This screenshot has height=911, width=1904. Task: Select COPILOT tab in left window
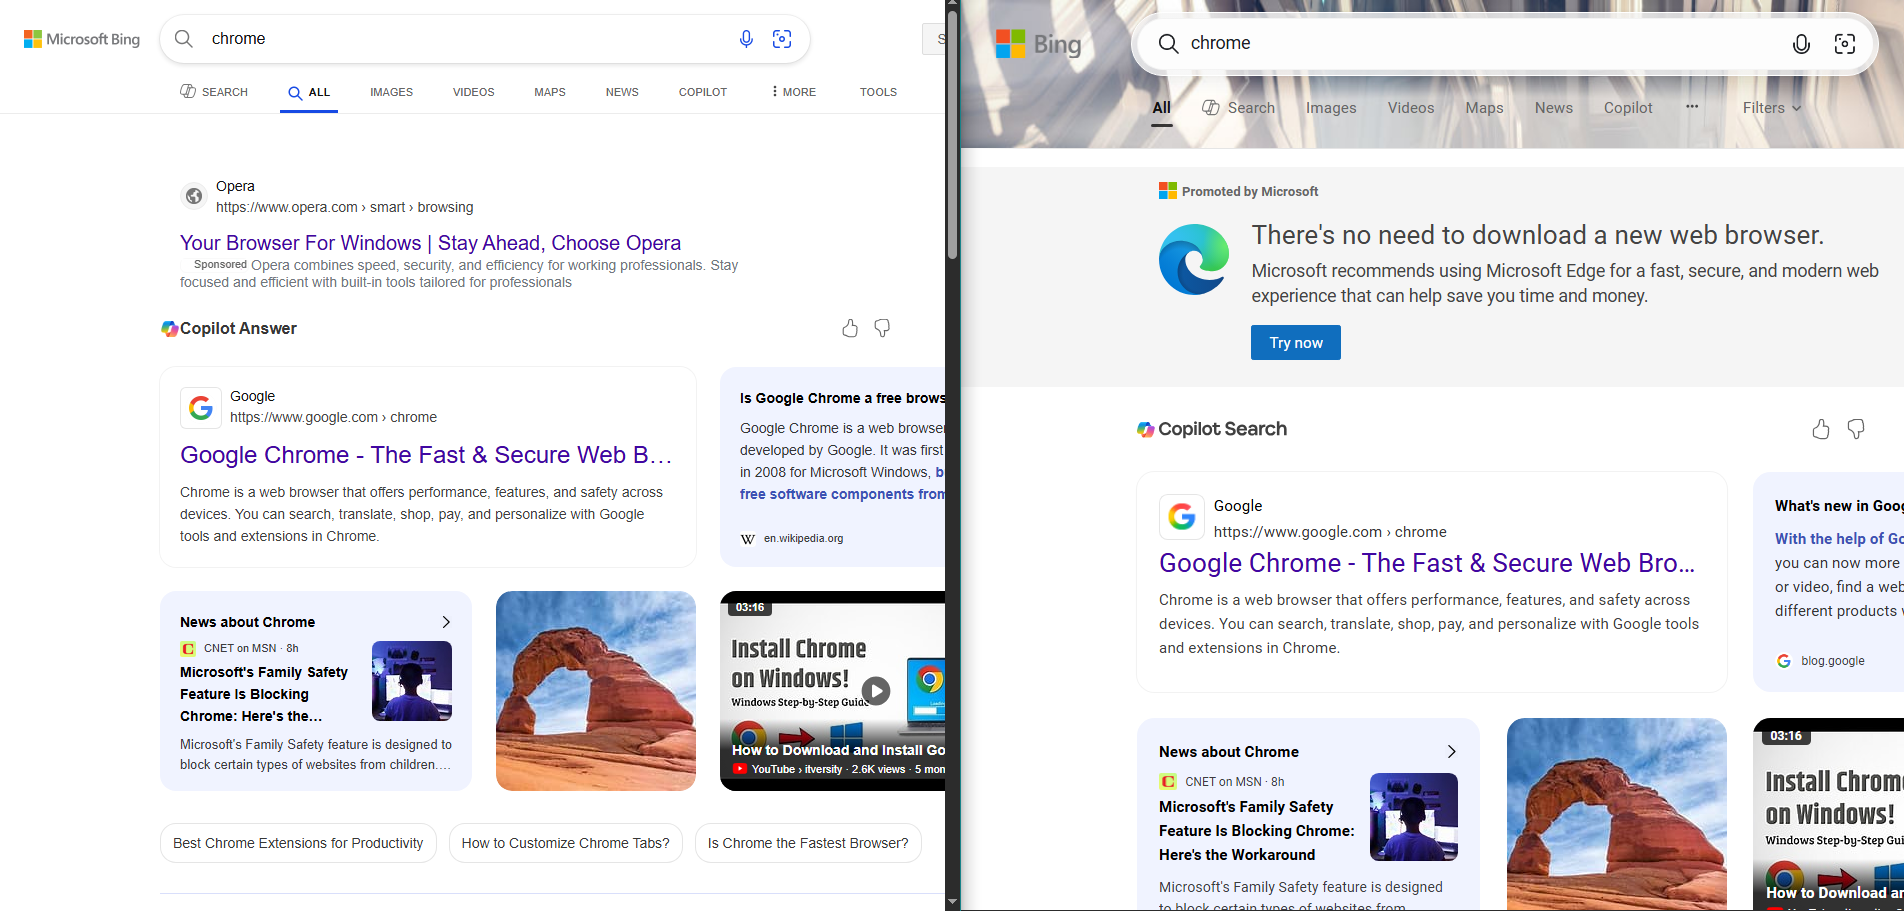[703, 92]
